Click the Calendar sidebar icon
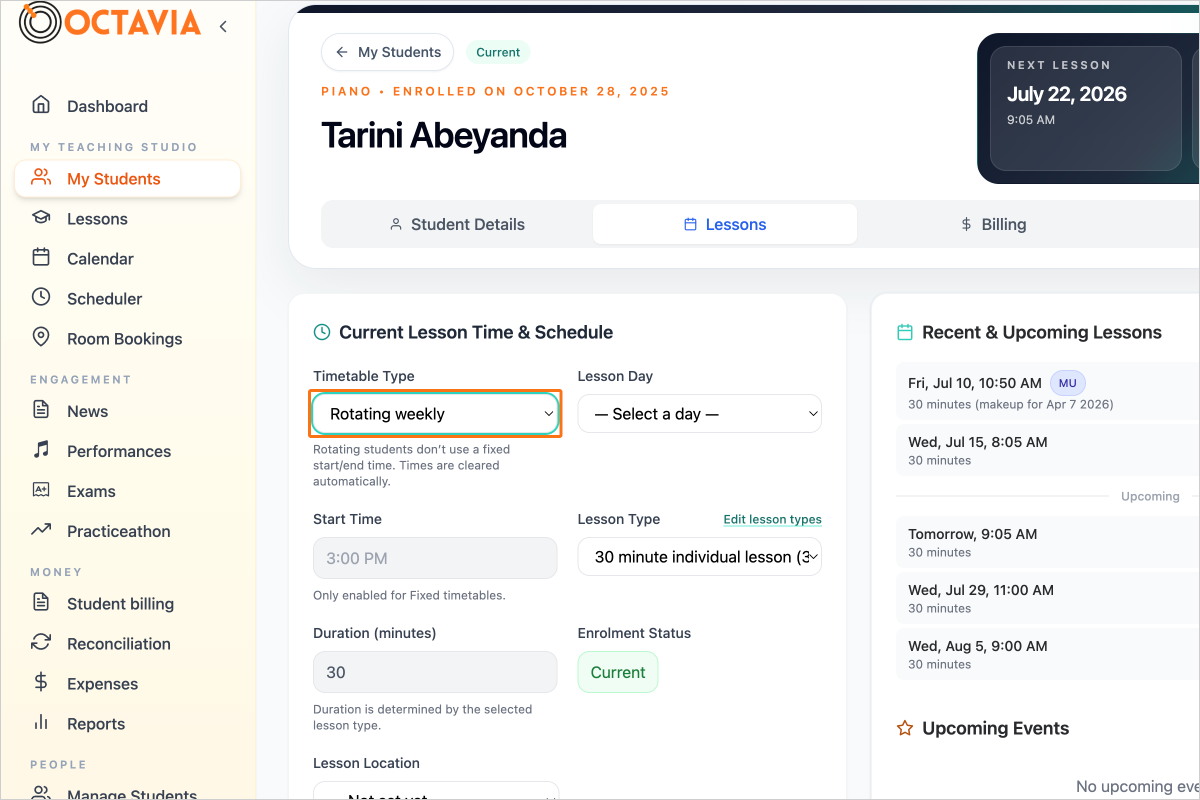The height and width of the screenshot is (800, 1200). (x=41, y=258)
